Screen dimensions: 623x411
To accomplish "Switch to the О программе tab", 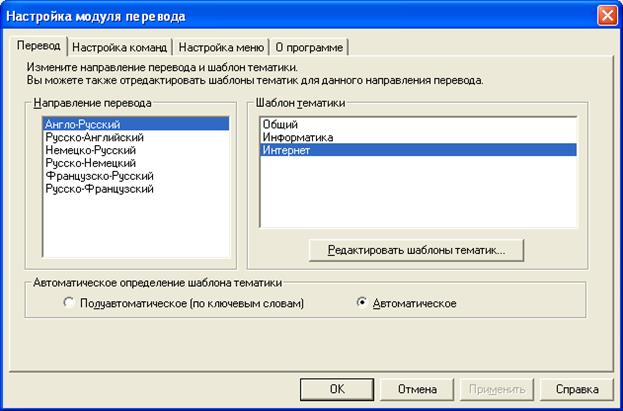I will [310, 47].
